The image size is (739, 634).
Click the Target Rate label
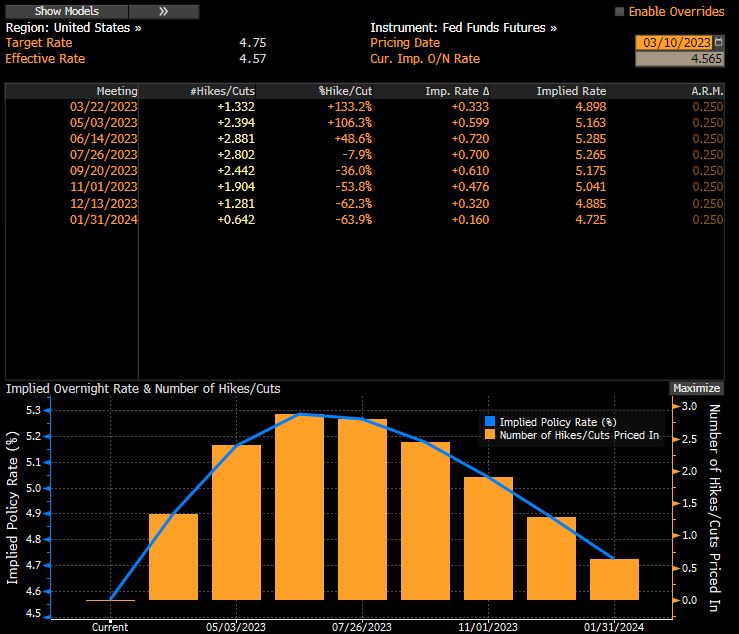pyautogui.click(x=39, y=43)
